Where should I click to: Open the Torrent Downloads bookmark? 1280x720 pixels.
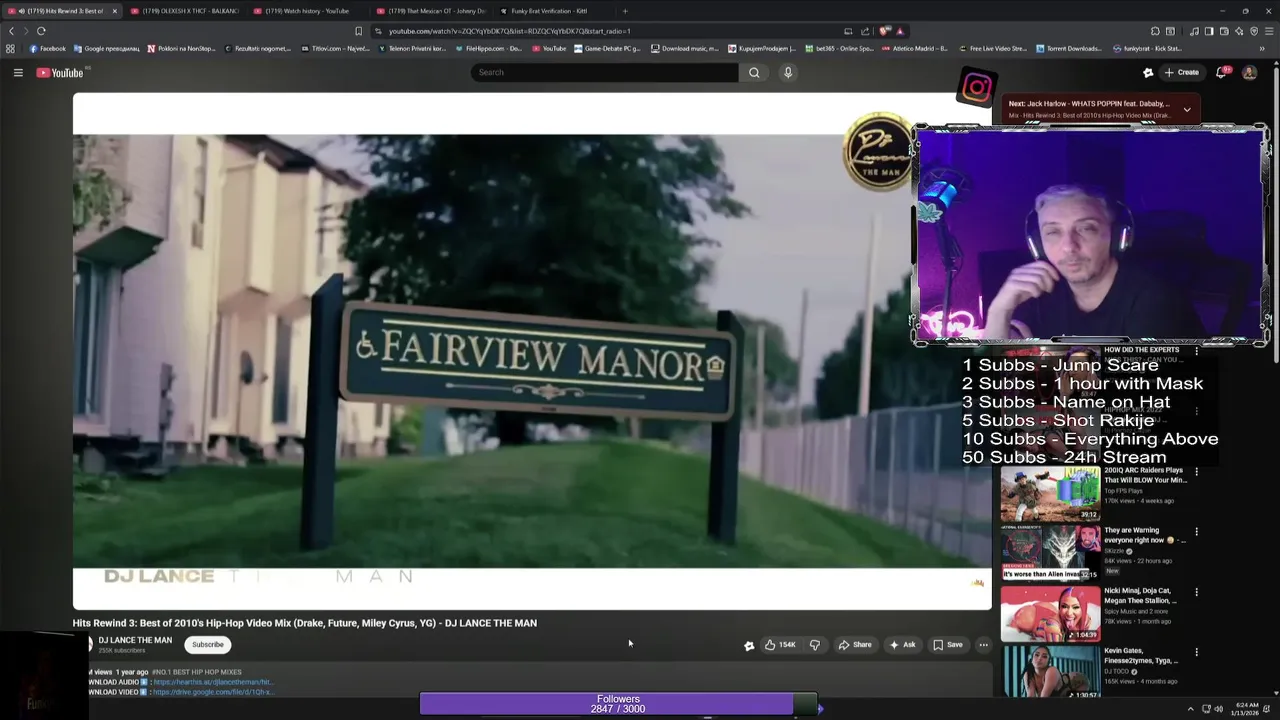(1069, 48)
